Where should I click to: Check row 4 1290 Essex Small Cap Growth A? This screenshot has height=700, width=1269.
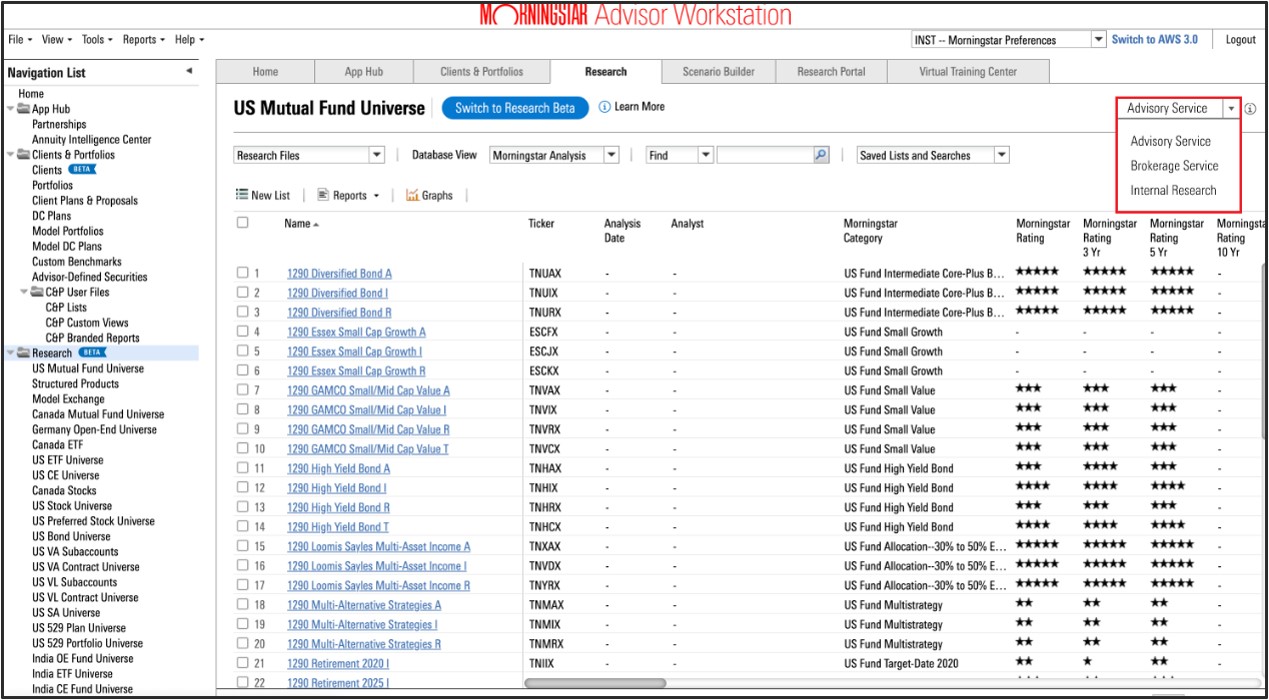tap(242, 332)
